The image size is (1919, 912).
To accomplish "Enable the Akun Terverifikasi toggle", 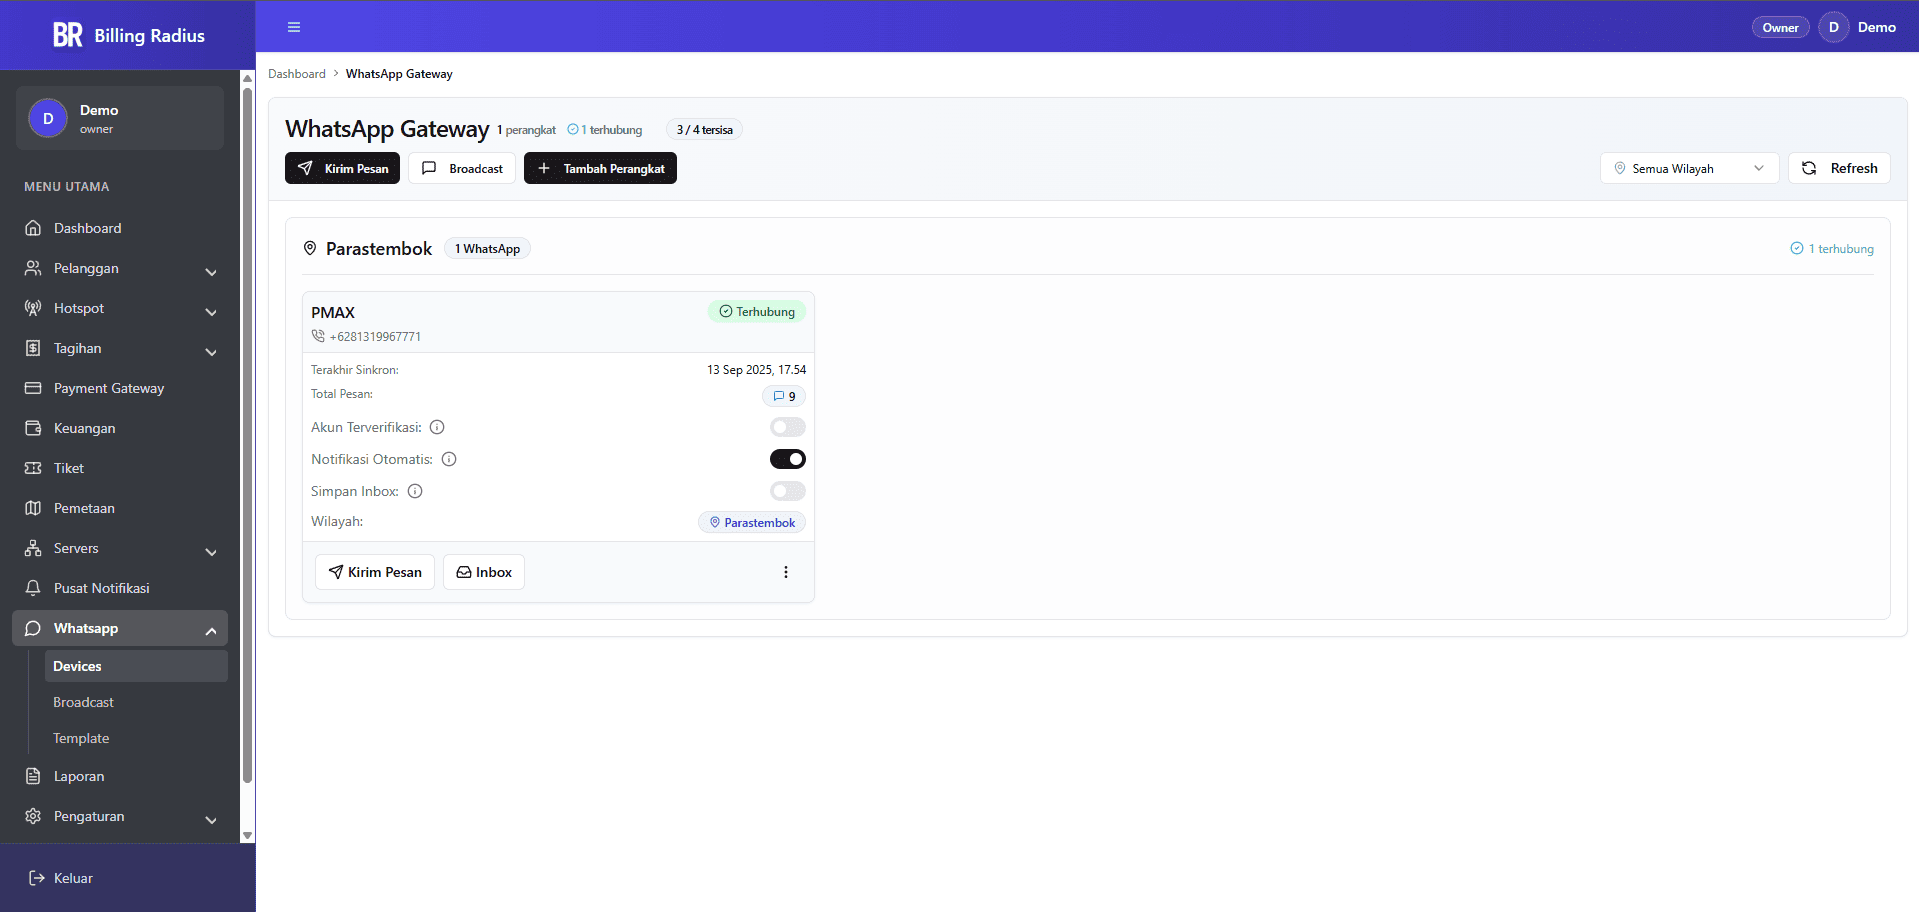I will (x=788, y=427).
